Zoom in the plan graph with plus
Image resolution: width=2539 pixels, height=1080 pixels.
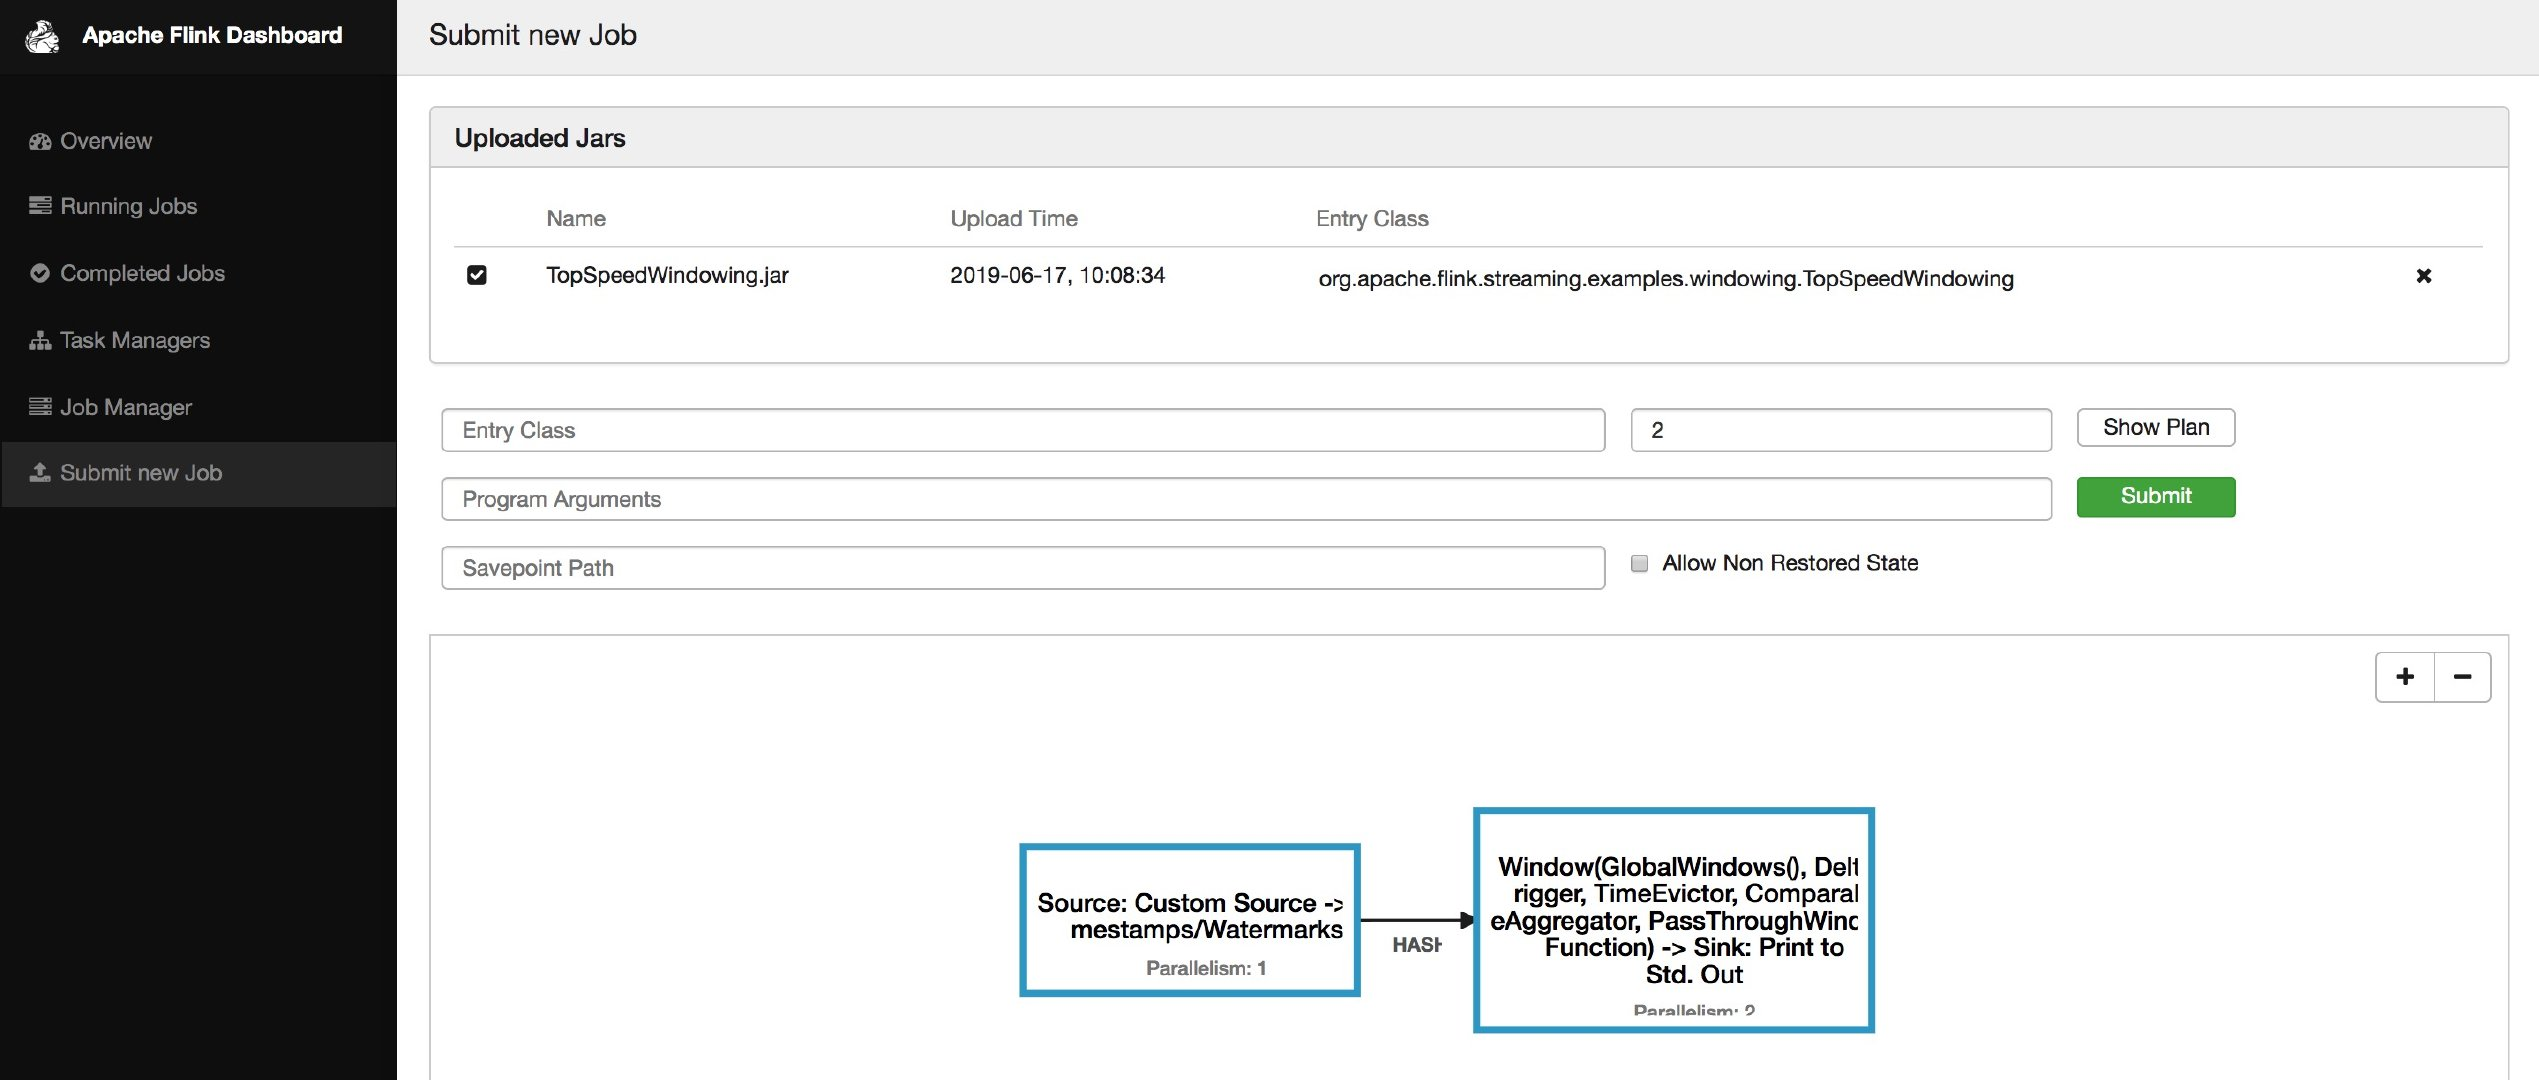2405,677
